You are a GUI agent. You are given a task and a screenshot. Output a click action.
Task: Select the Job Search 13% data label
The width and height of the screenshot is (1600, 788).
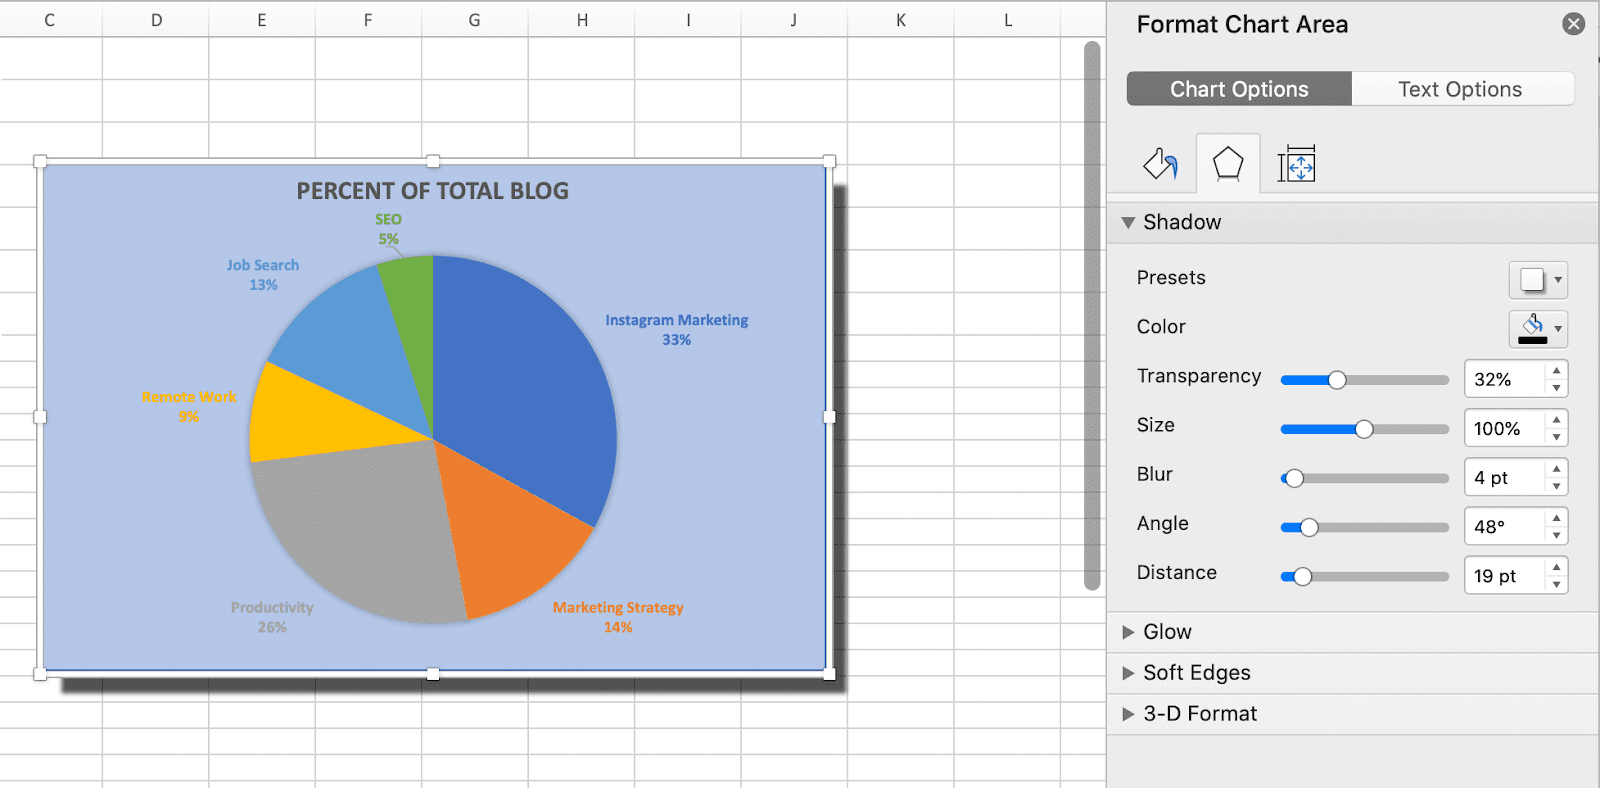click(263, 275)
